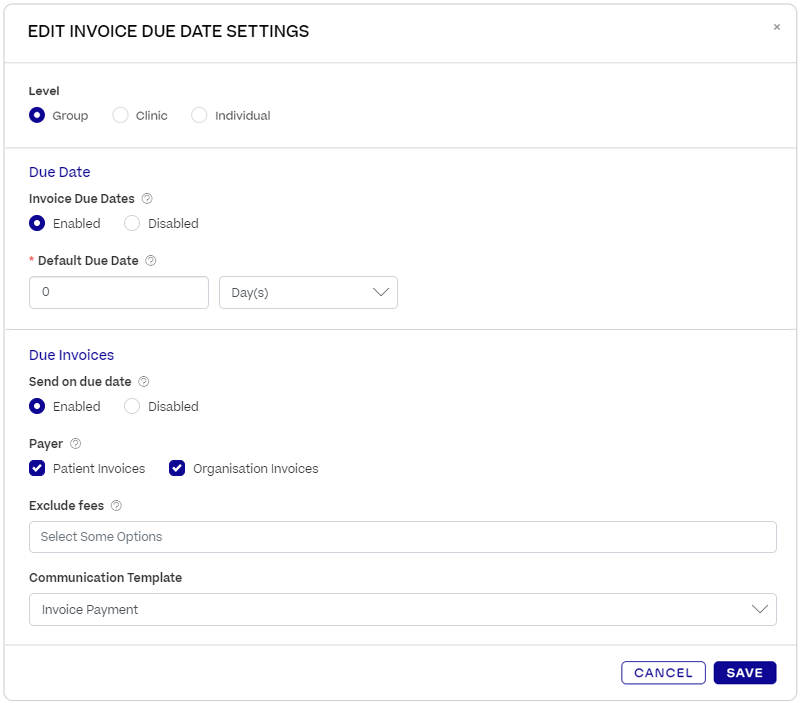
Task: Open Exclude fees options selector
Action: click(x=402, y=537)
